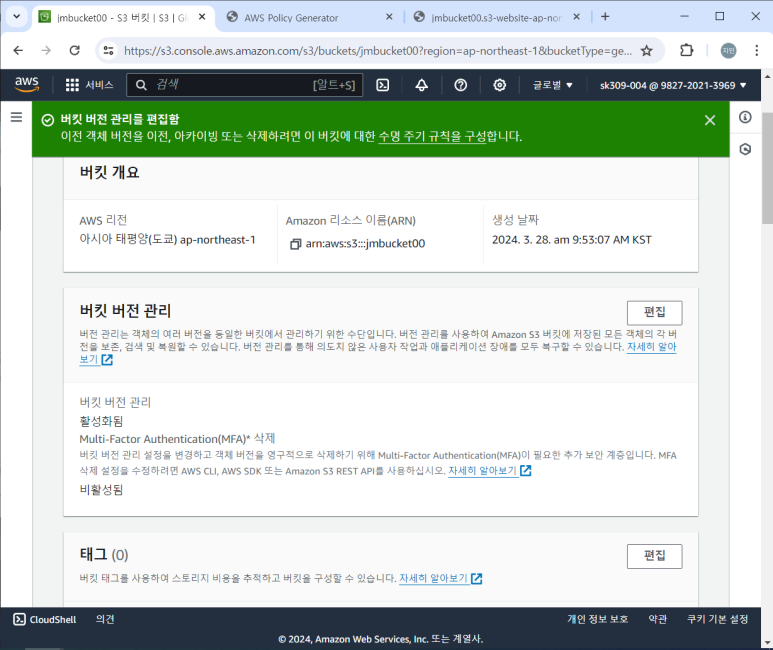Close the AWS Policy Generator tab

coord(389,17)
